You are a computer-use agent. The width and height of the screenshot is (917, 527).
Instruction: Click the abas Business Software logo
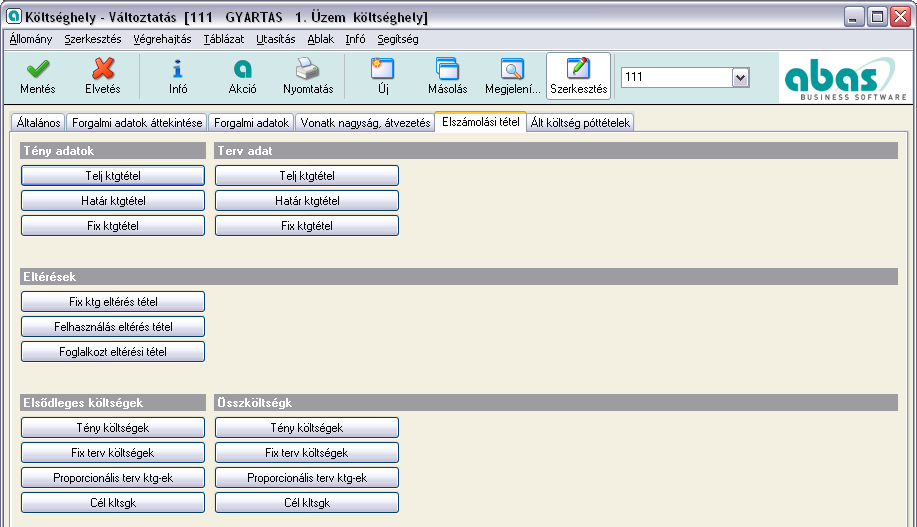point(845,78)
